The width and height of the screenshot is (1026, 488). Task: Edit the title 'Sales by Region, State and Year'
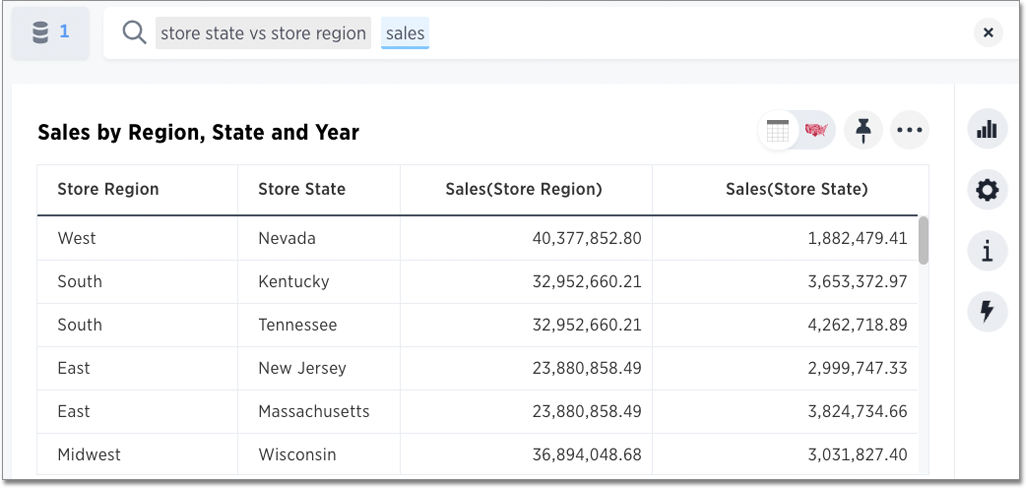click(198, 132)
